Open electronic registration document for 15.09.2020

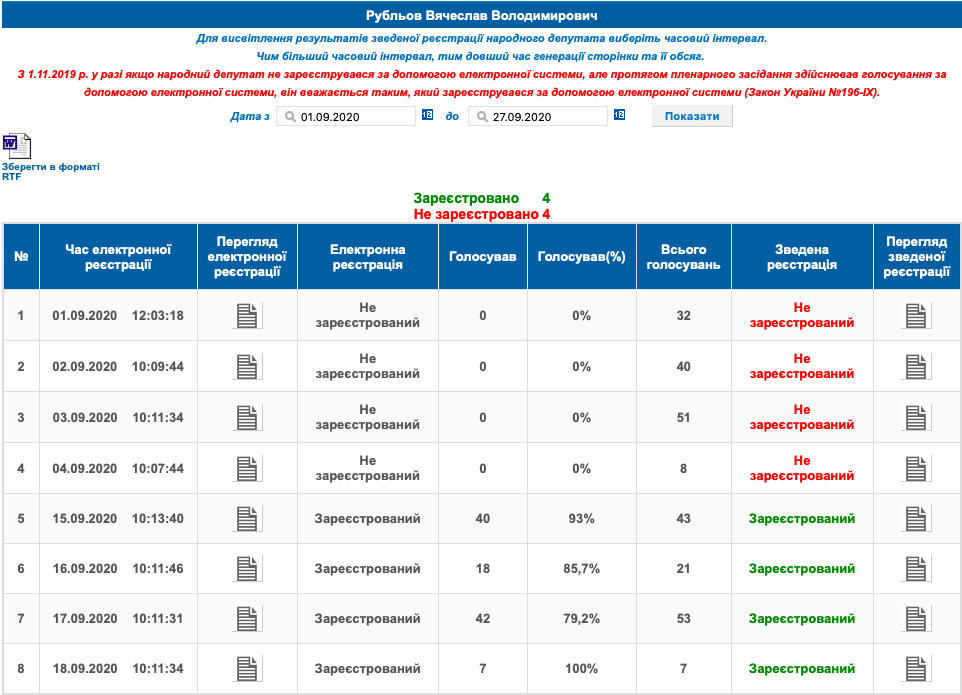click(x=247, y=519)
